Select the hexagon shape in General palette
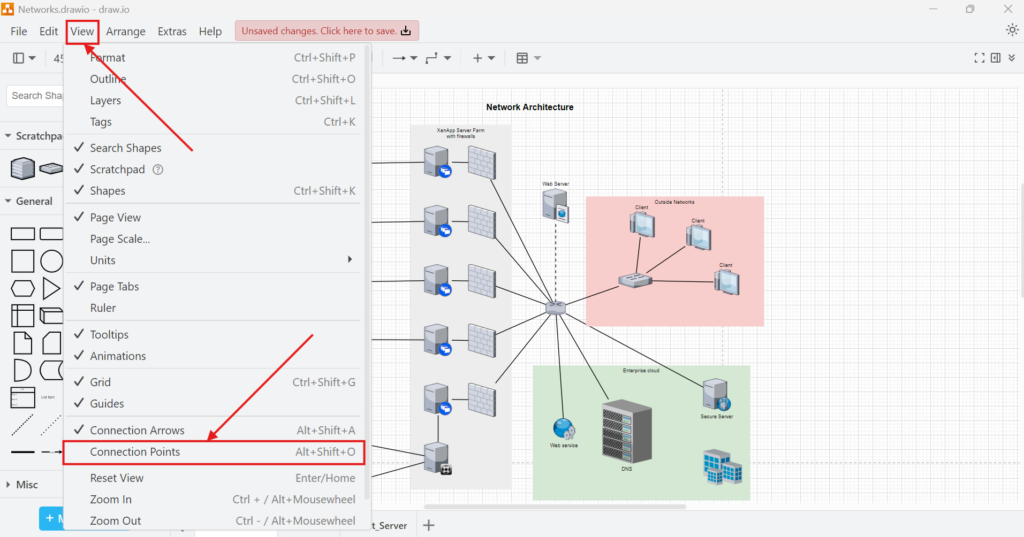 [x=22, y=289]
